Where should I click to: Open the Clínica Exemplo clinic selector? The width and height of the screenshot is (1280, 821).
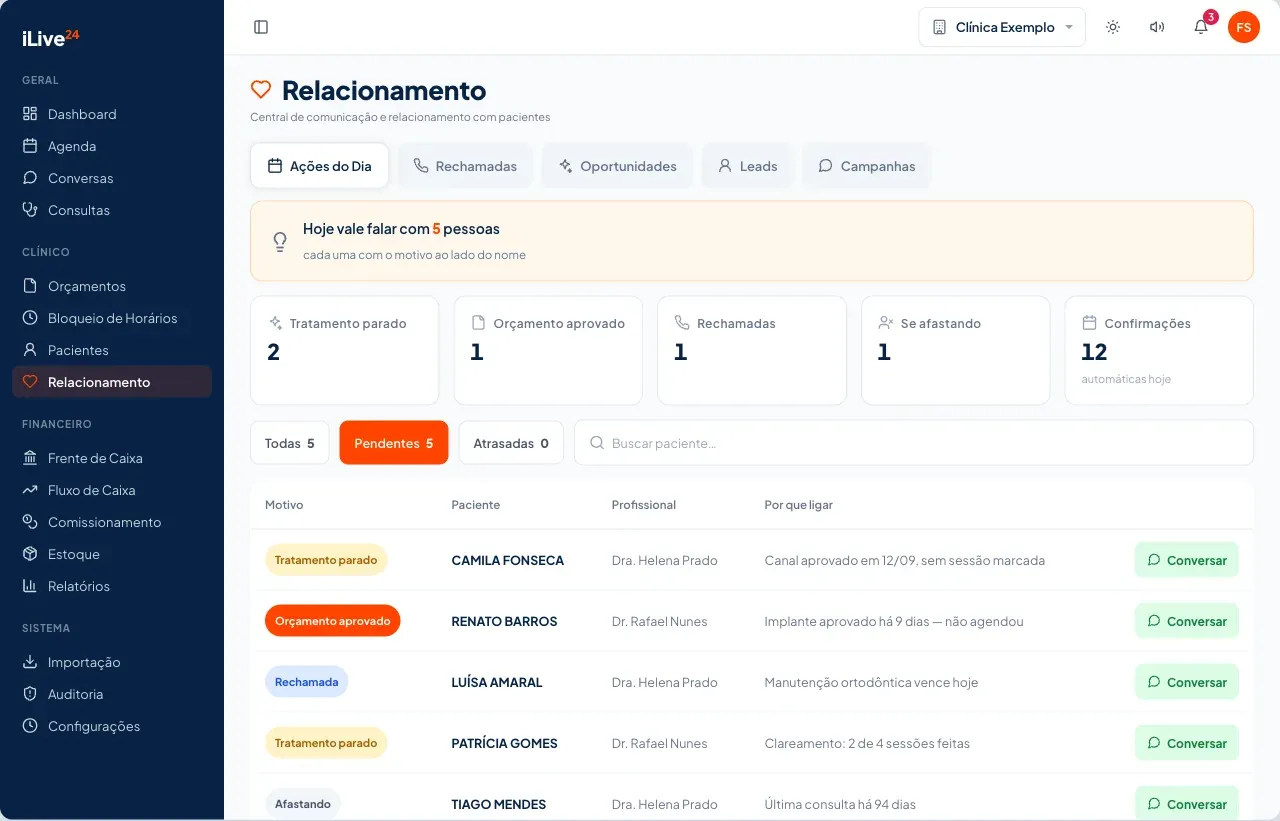tap(1002, 27)
